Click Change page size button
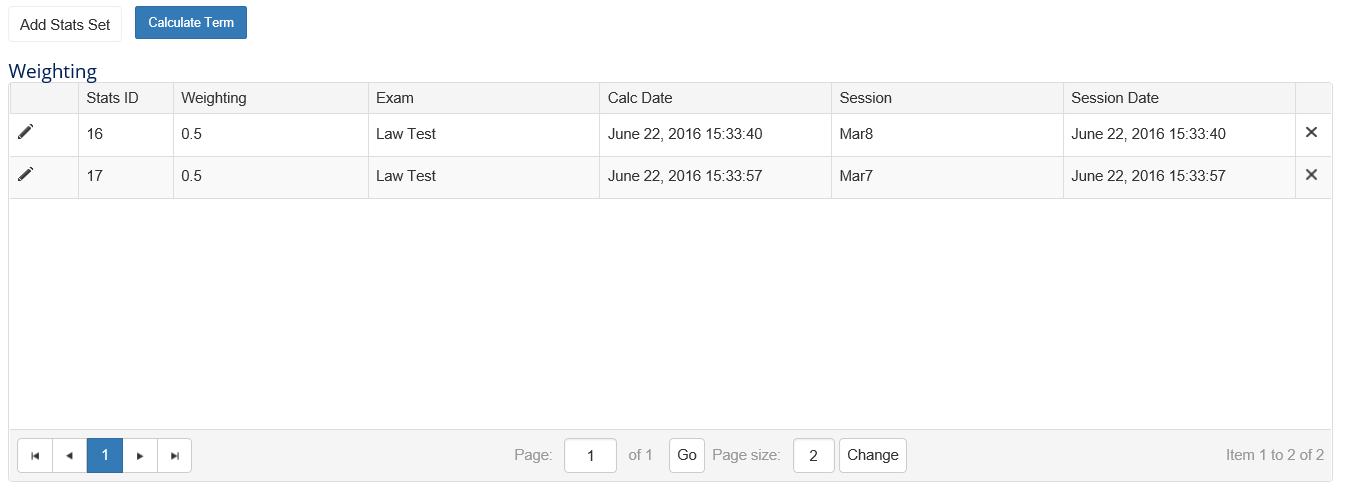This screenshot has height=486, width=1345. coord(873,455)
